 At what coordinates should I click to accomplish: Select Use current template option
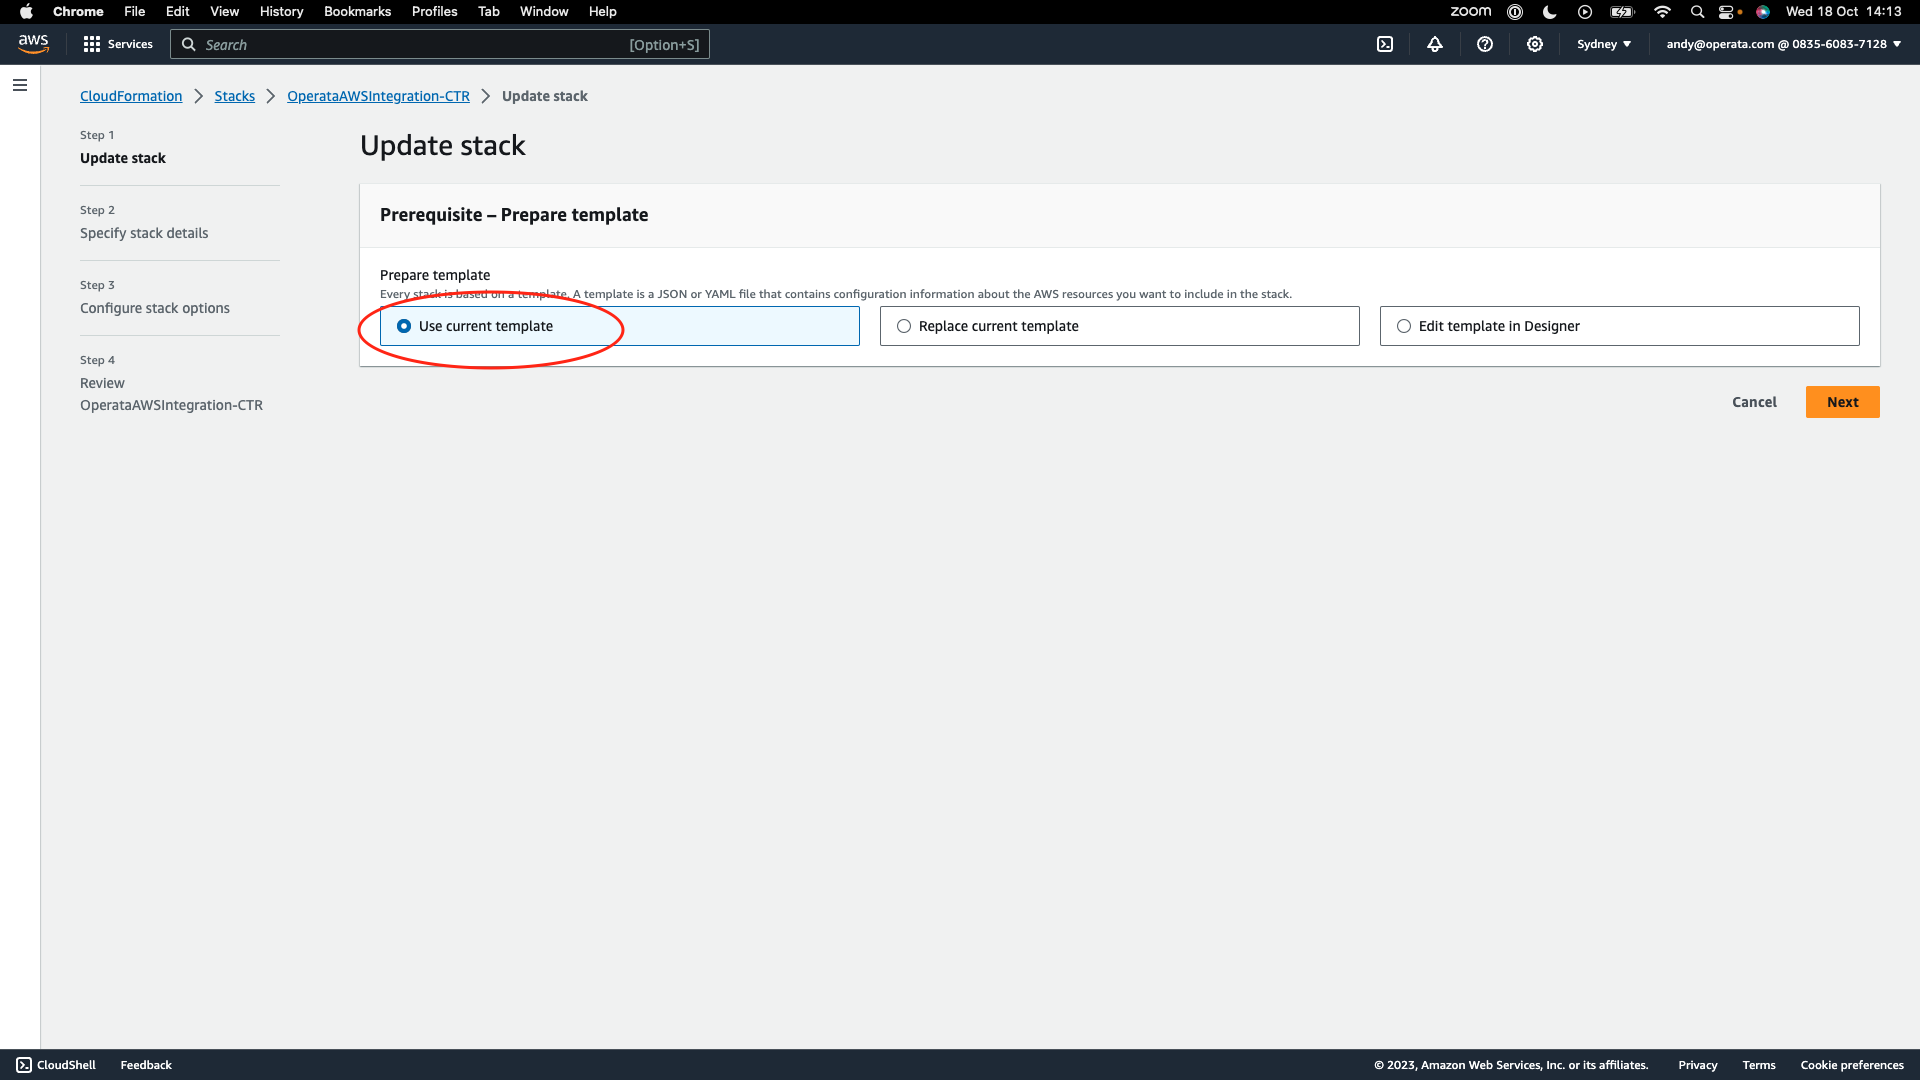[x=404, y=326]
